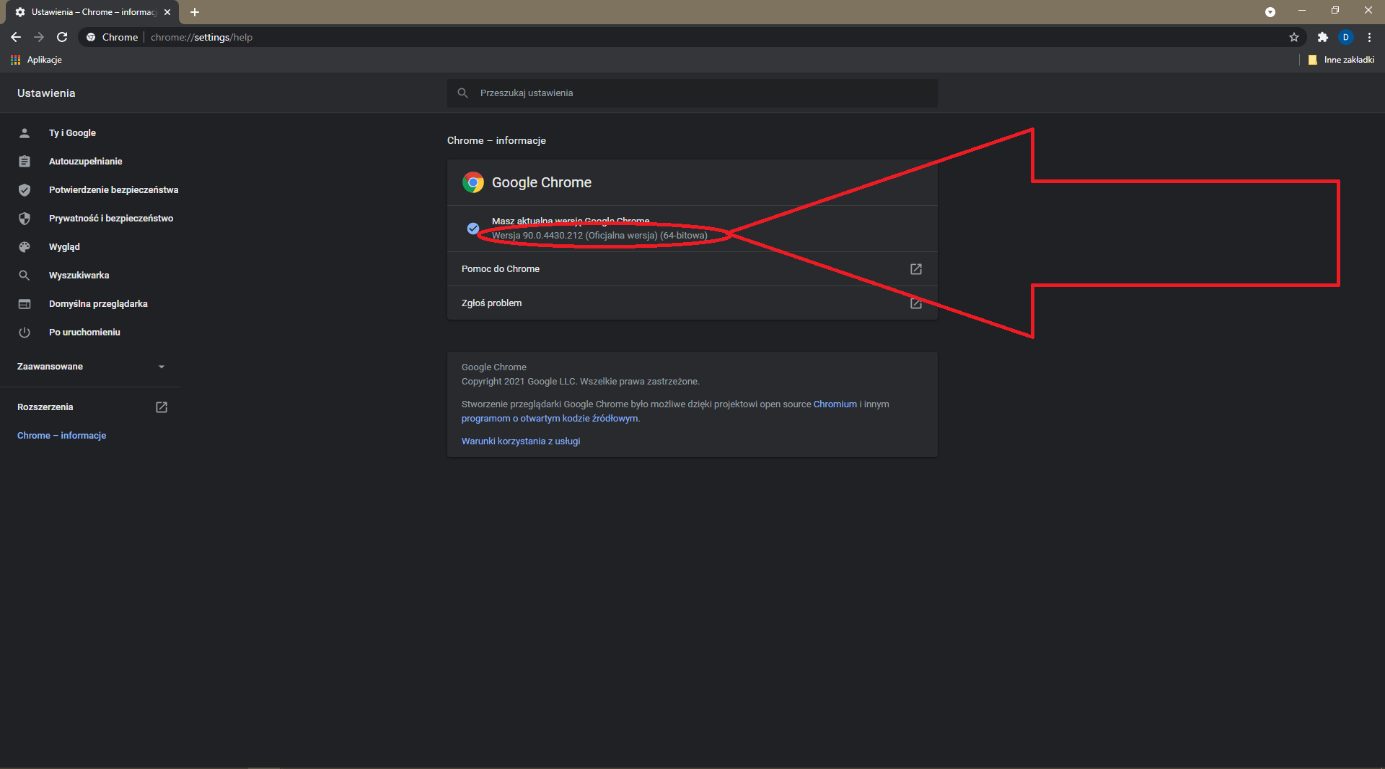Click the blue up-to-date checkmark icon
This screenshot has height=769, width=1385.
tap(473, 228)
